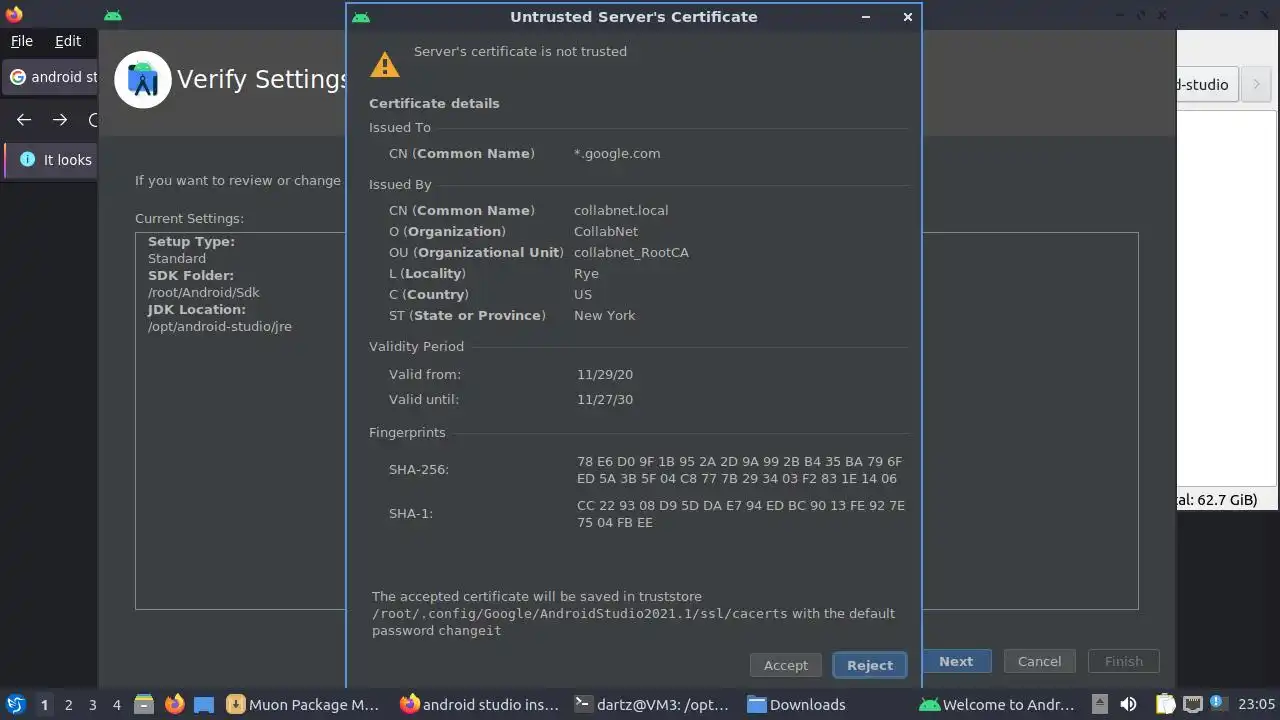The height and width of the screenshot is (720, 1280).
Task: Click the *.google.com common name value
Action: 617,154
